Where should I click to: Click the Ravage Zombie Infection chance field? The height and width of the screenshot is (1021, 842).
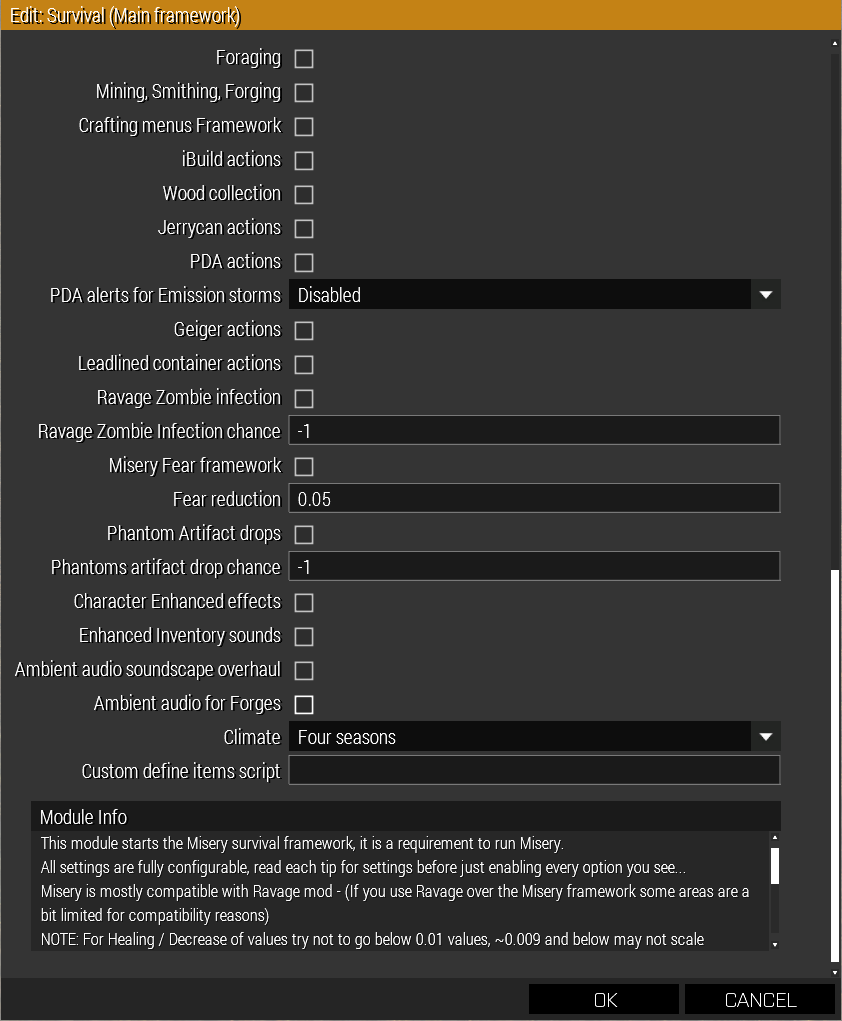pyautogui.click(x=534, y=431)
